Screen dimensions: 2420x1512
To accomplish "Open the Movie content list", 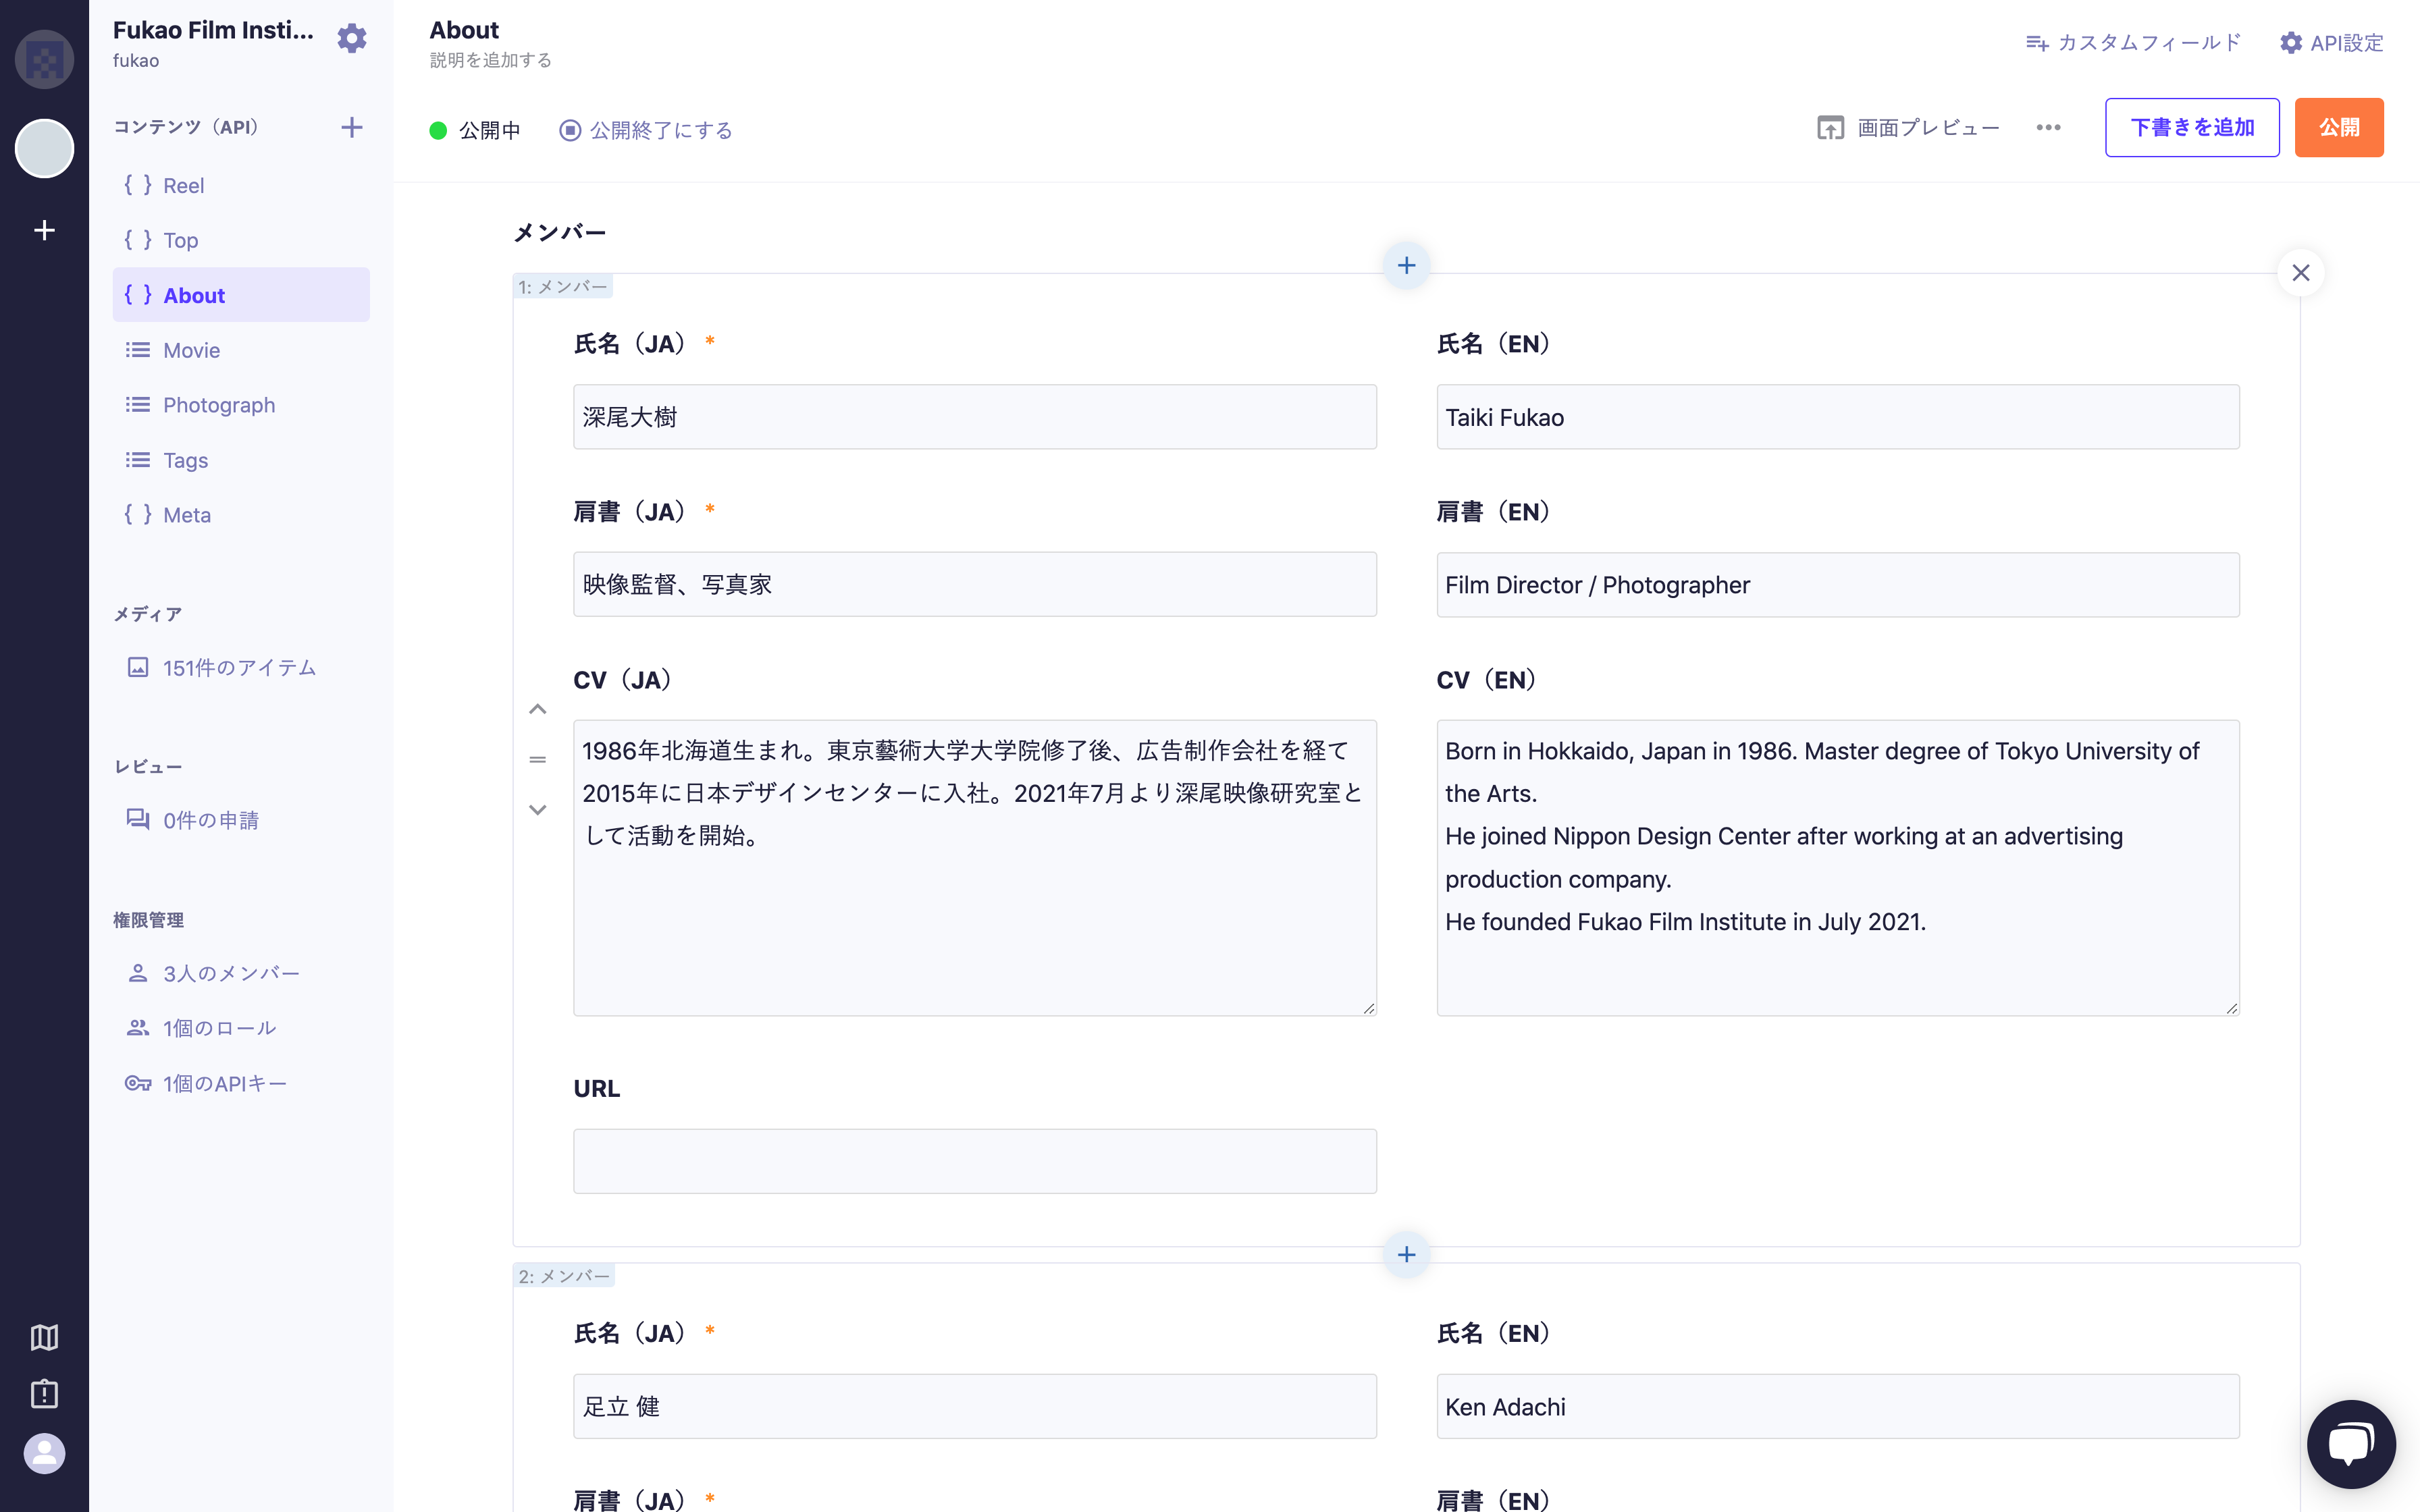I will click(x=191, y=350).
